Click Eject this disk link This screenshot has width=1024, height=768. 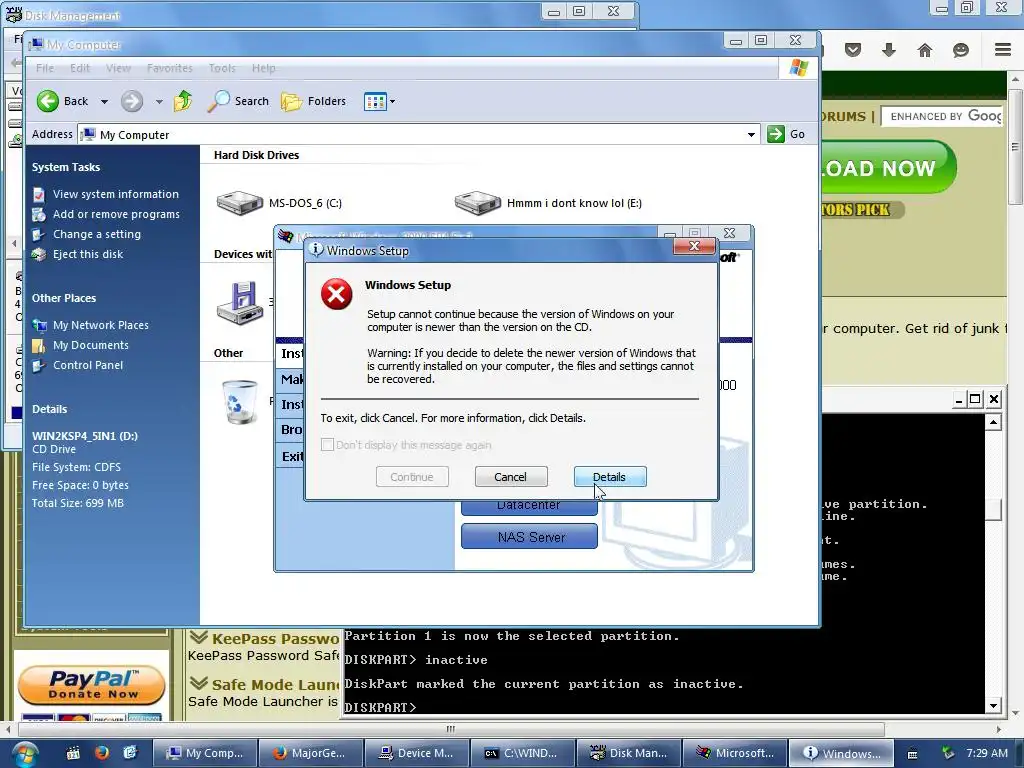point(88,254)
